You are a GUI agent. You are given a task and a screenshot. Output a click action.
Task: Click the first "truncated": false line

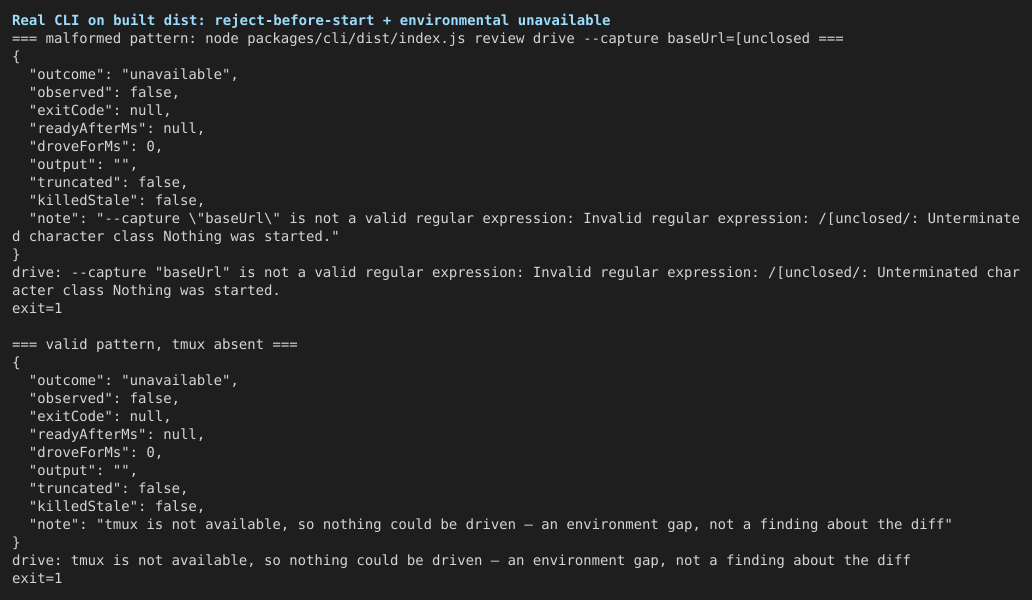[x=108, y=182]
